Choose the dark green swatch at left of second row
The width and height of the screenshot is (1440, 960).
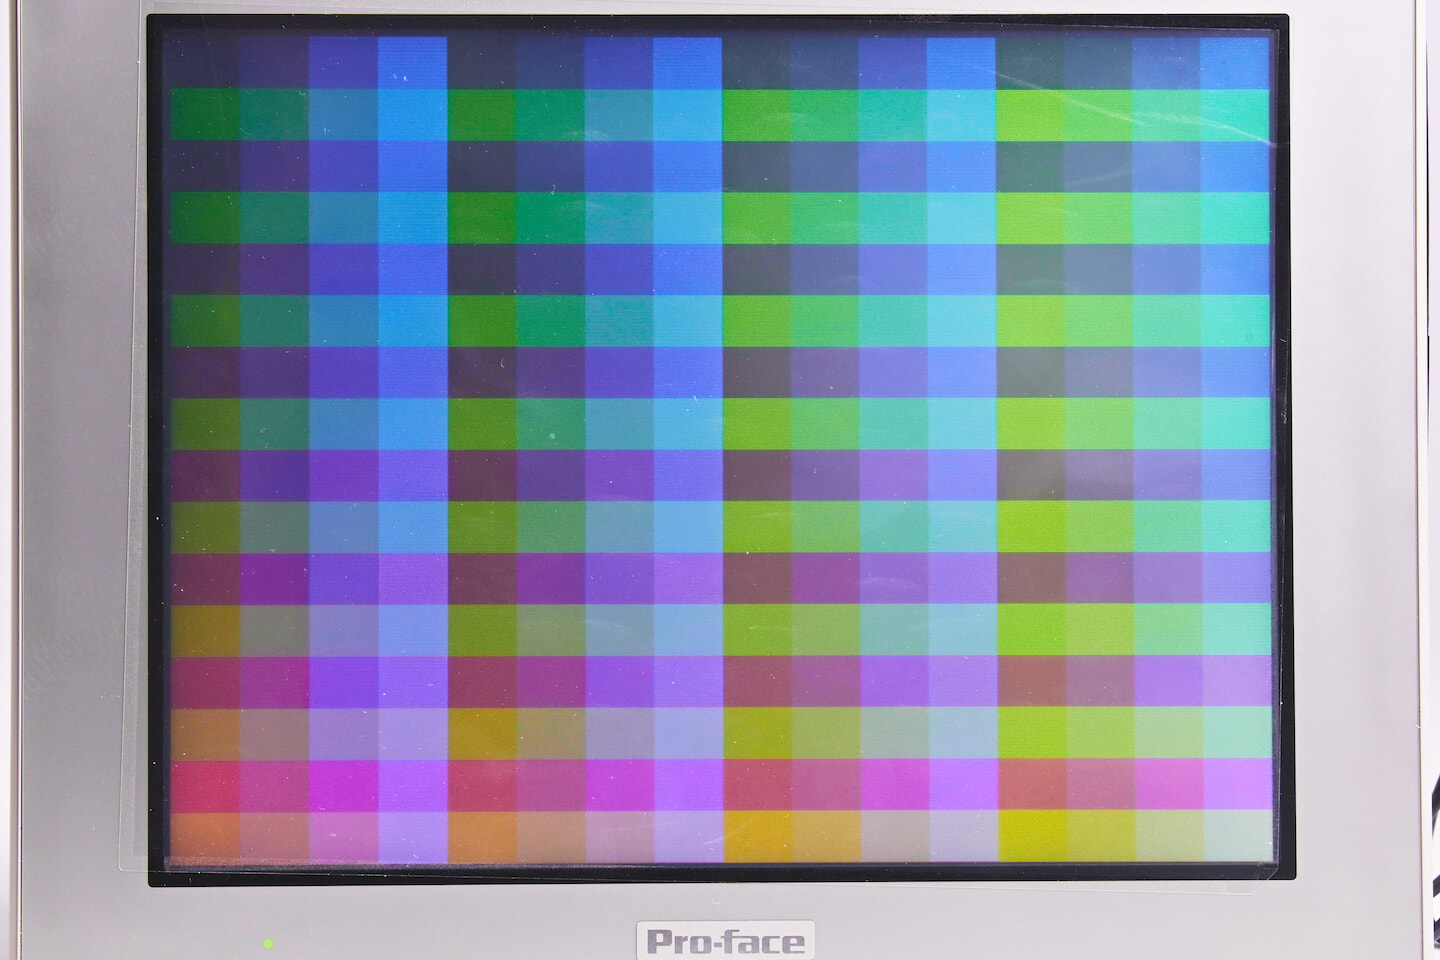point(205,114)
